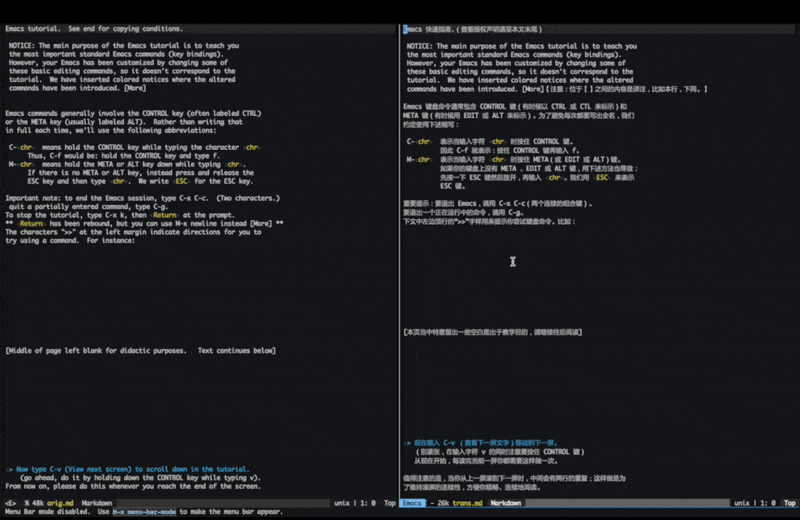Click '[Middle of page left blank' line in left pane
The width and height of the screenshot is (800, 520).
click(x=140, y=351)
